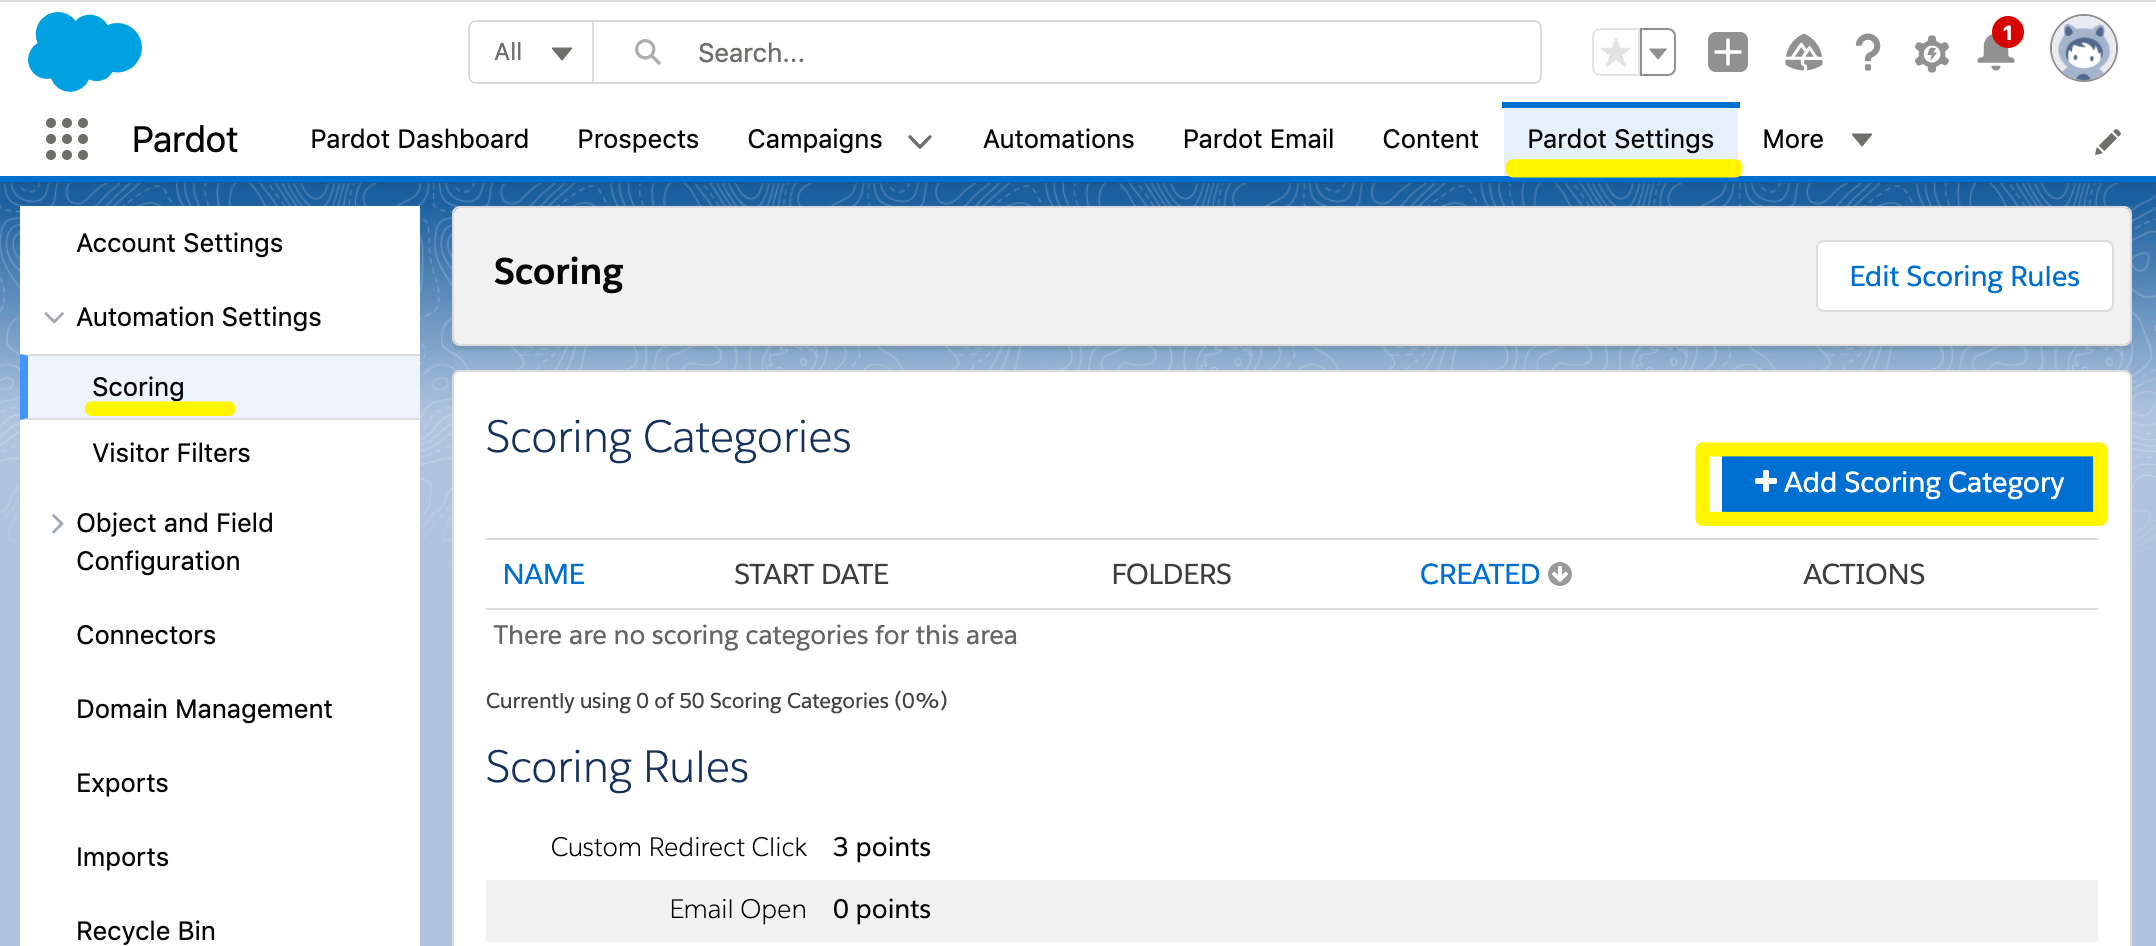The width and height of the screenshot is (2156, 946).
Task: Click the FOLDERS column header
Action: click(1171, 574)
